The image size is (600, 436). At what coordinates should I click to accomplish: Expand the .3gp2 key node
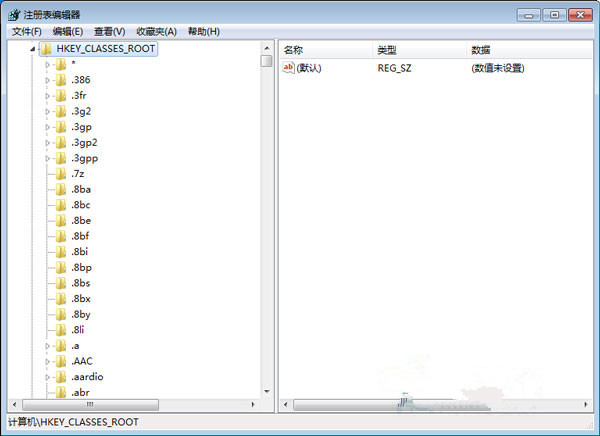(47, 143)
